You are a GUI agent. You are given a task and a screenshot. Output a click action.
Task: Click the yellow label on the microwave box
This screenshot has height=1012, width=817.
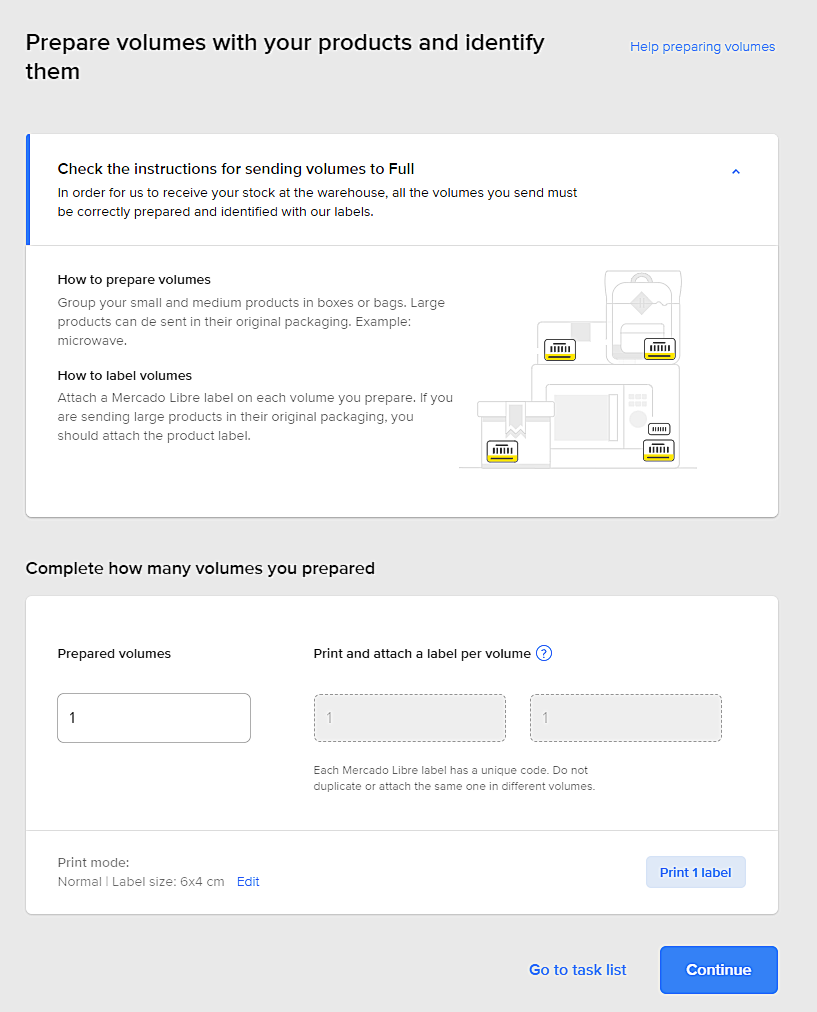(658, 450)
